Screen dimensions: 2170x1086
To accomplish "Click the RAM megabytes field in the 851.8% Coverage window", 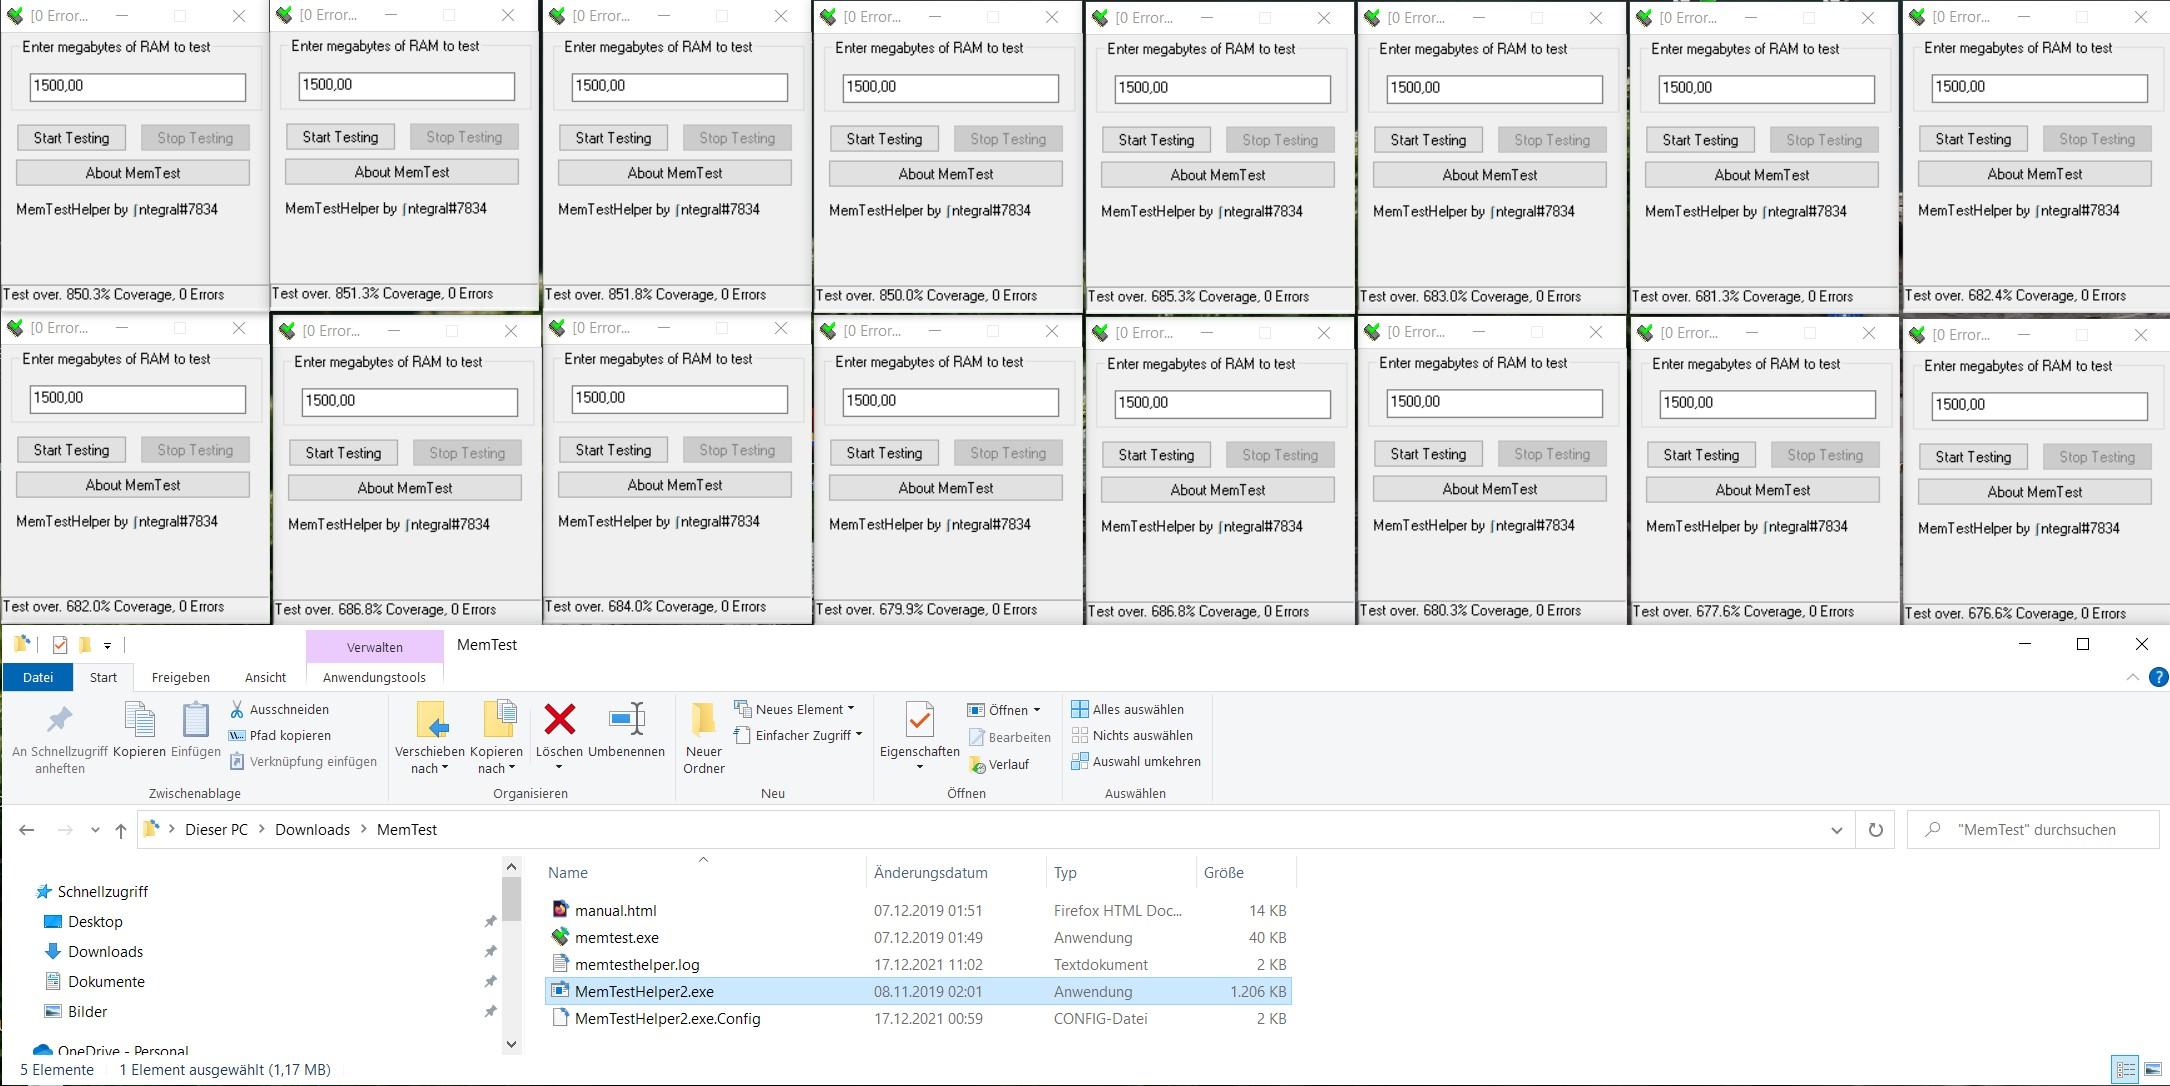I will (680, 86).
